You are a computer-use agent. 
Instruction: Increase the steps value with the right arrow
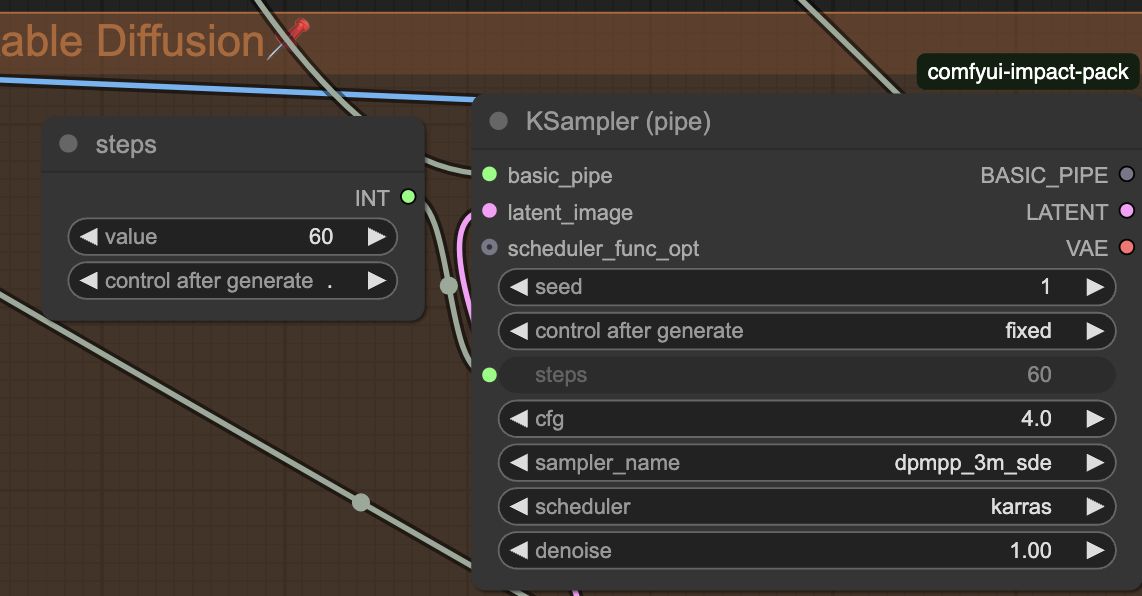pyautogui.click(x=376, y=237)
